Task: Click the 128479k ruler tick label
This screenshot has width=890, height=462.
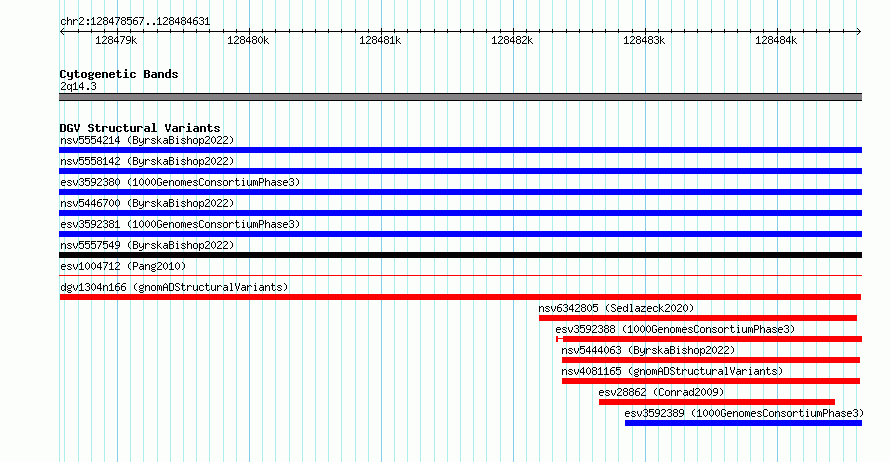Action: click(116, 40)
